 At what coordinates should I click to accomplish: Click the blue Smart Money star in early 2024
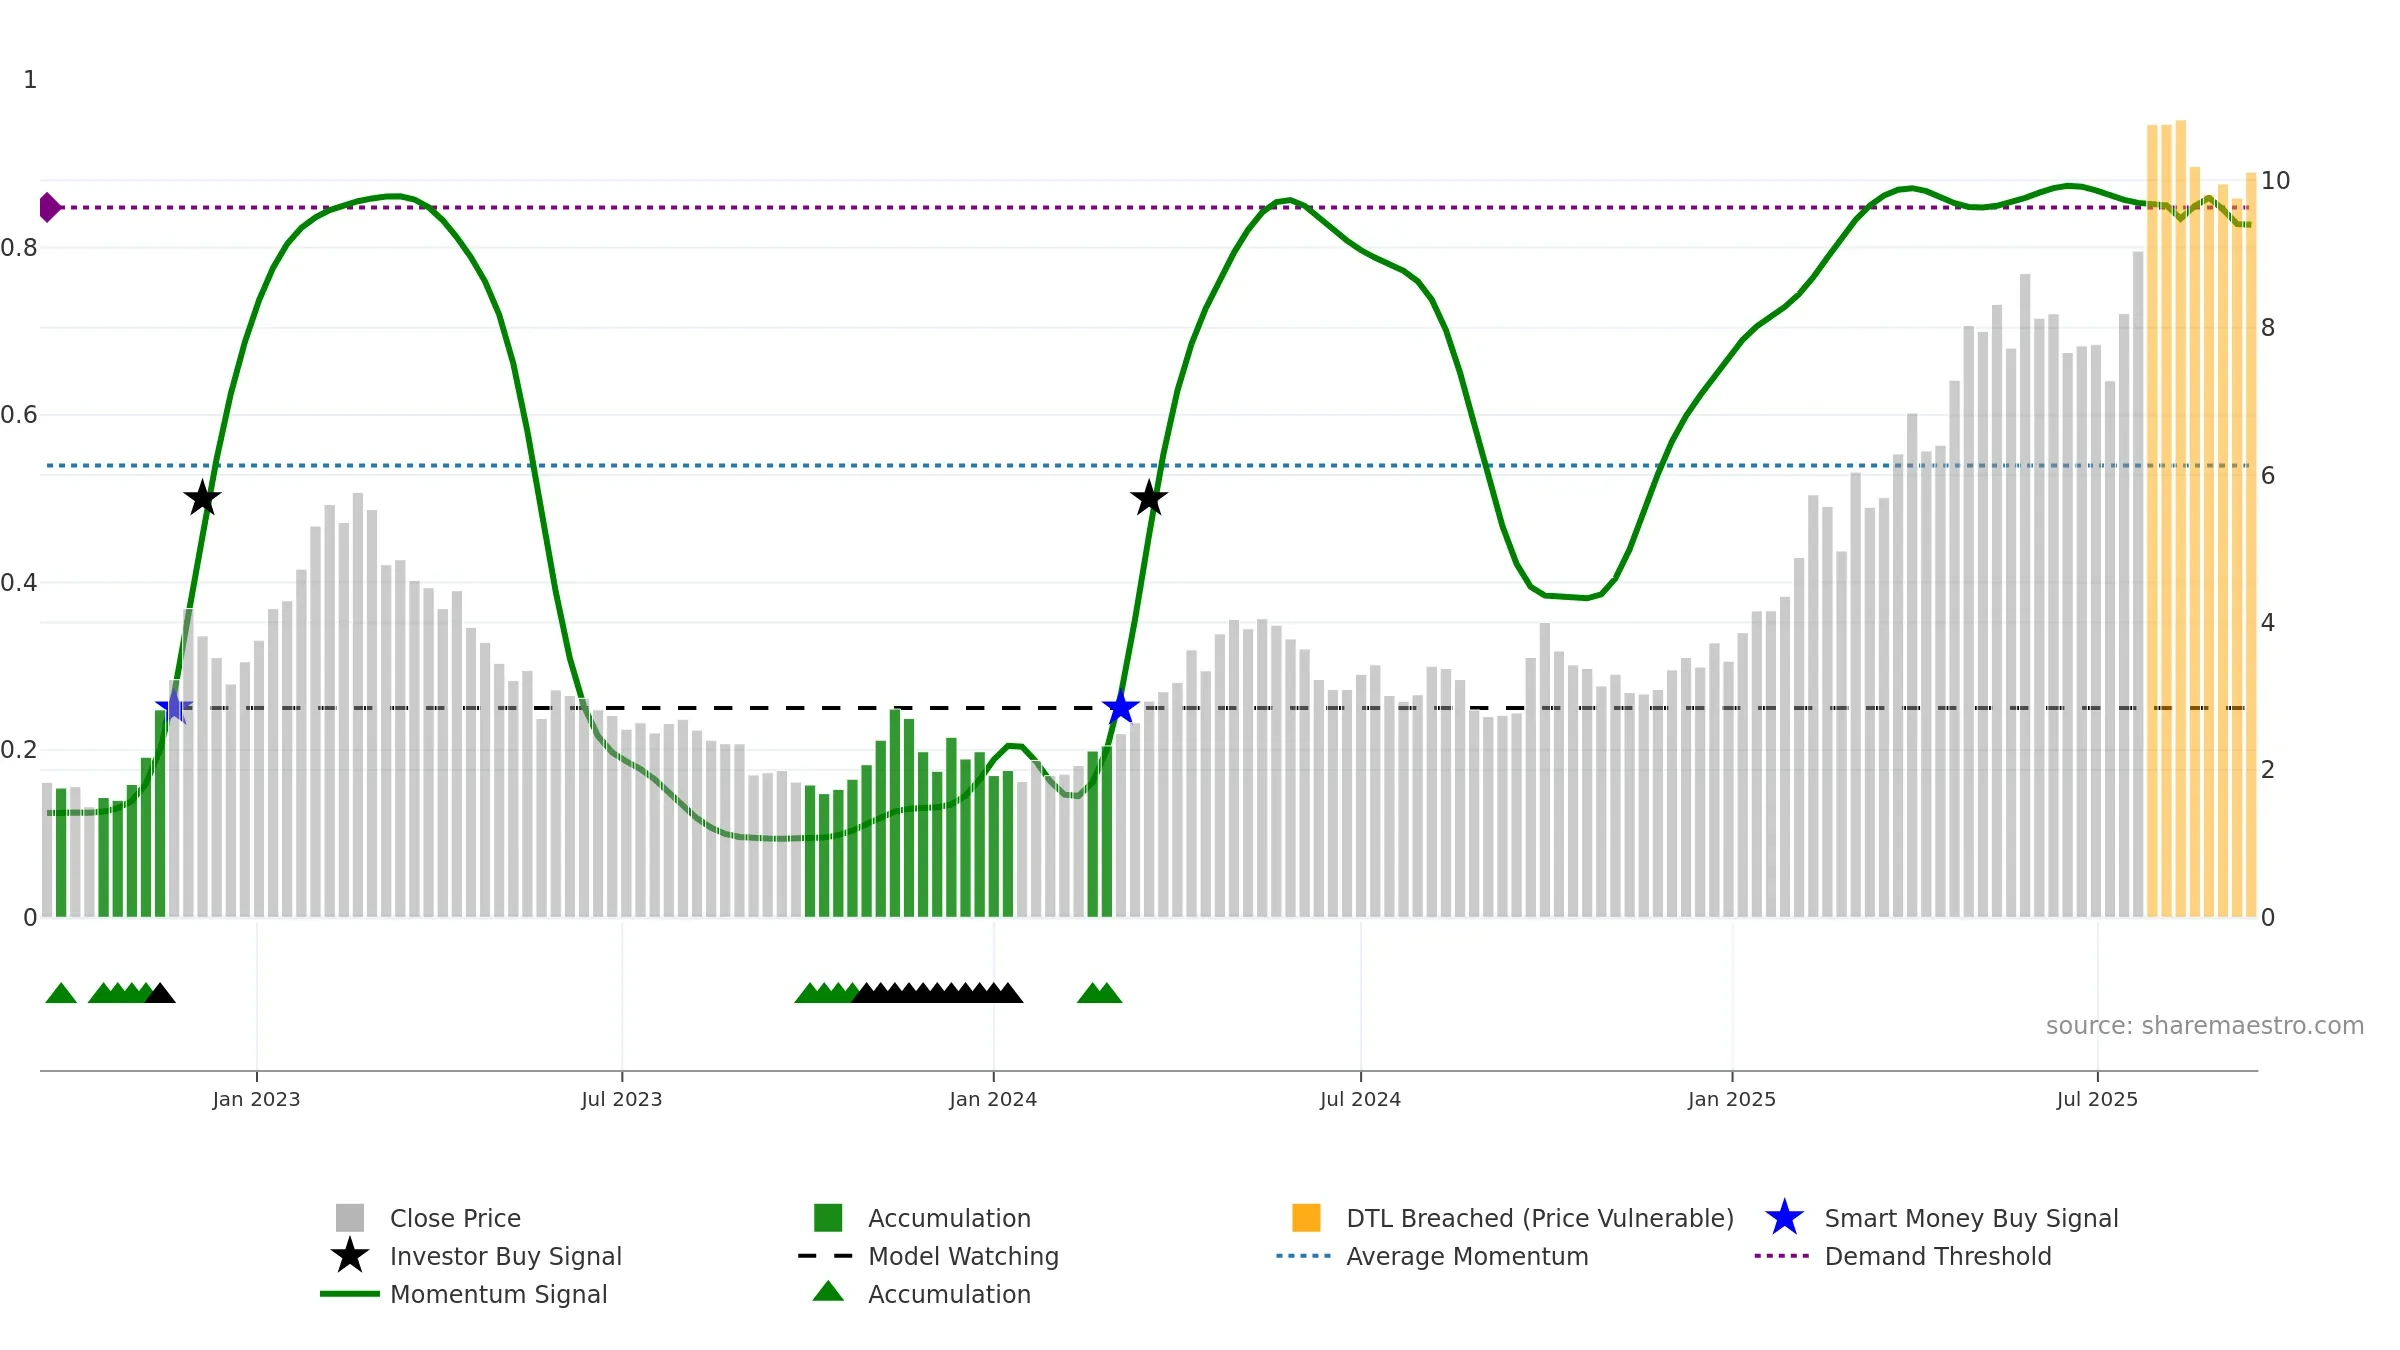click(1121, 708)
